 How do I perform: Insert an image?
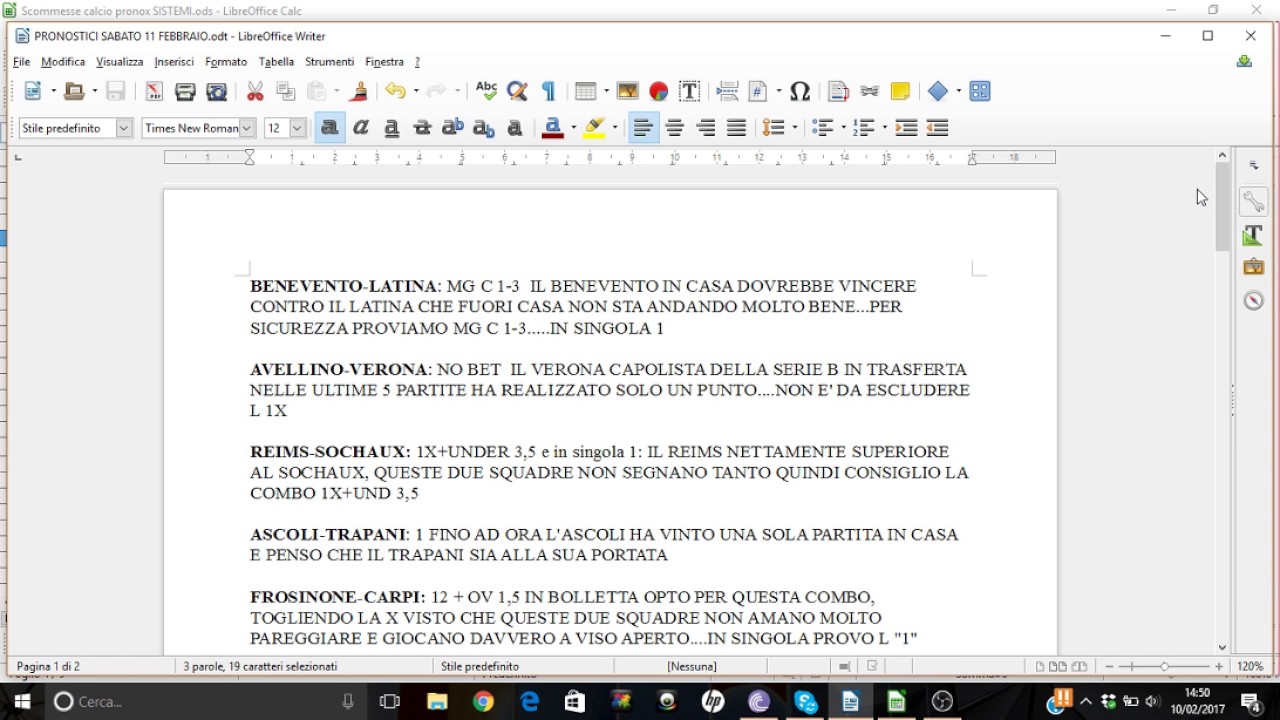[x=628, y=91]
